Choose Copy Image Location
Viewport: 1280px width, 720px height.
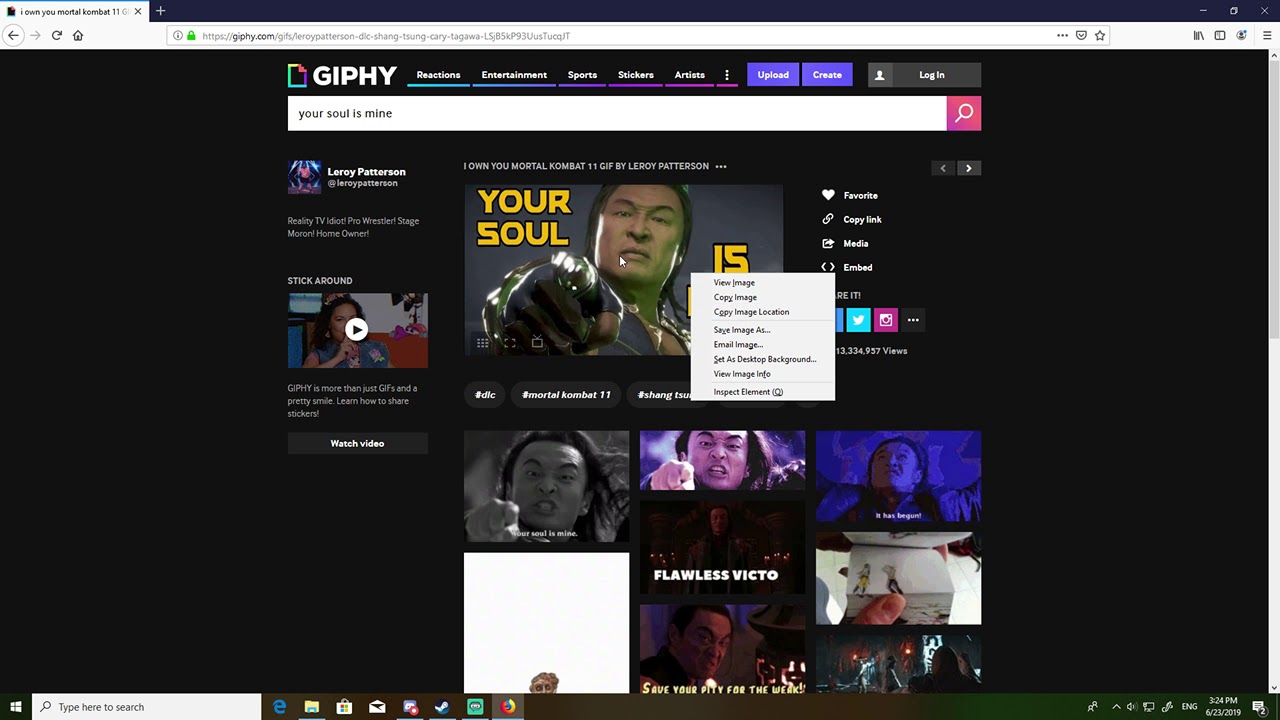(762, 312)
